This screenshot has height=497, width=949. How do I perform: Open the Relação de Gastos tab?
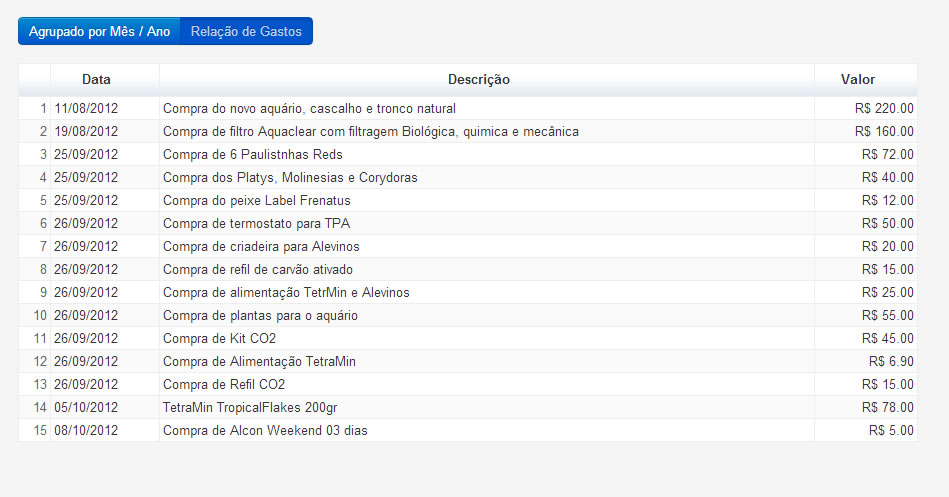point(246,31)
